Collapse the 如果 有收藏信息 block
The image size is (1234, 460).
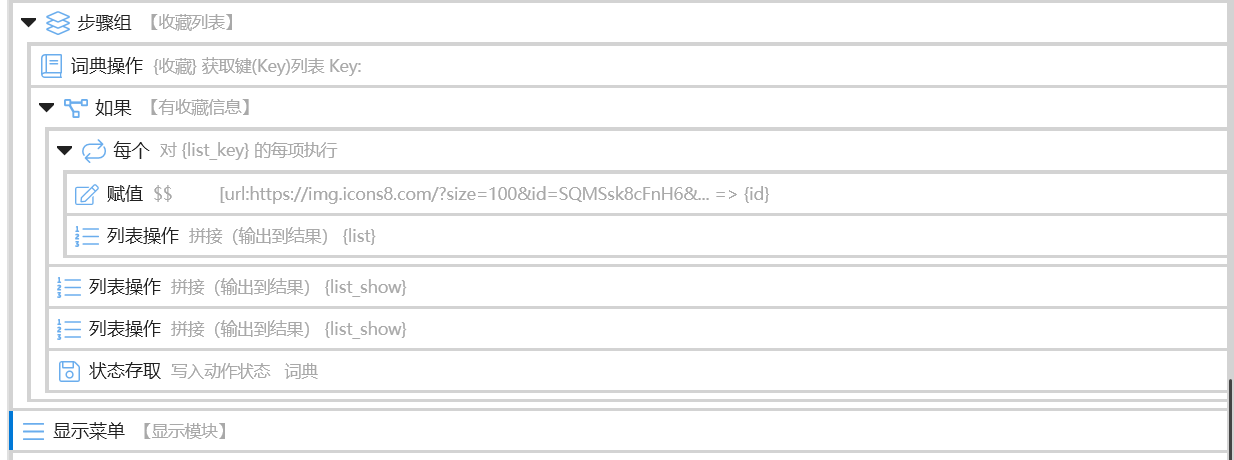(x=46, y=108)
